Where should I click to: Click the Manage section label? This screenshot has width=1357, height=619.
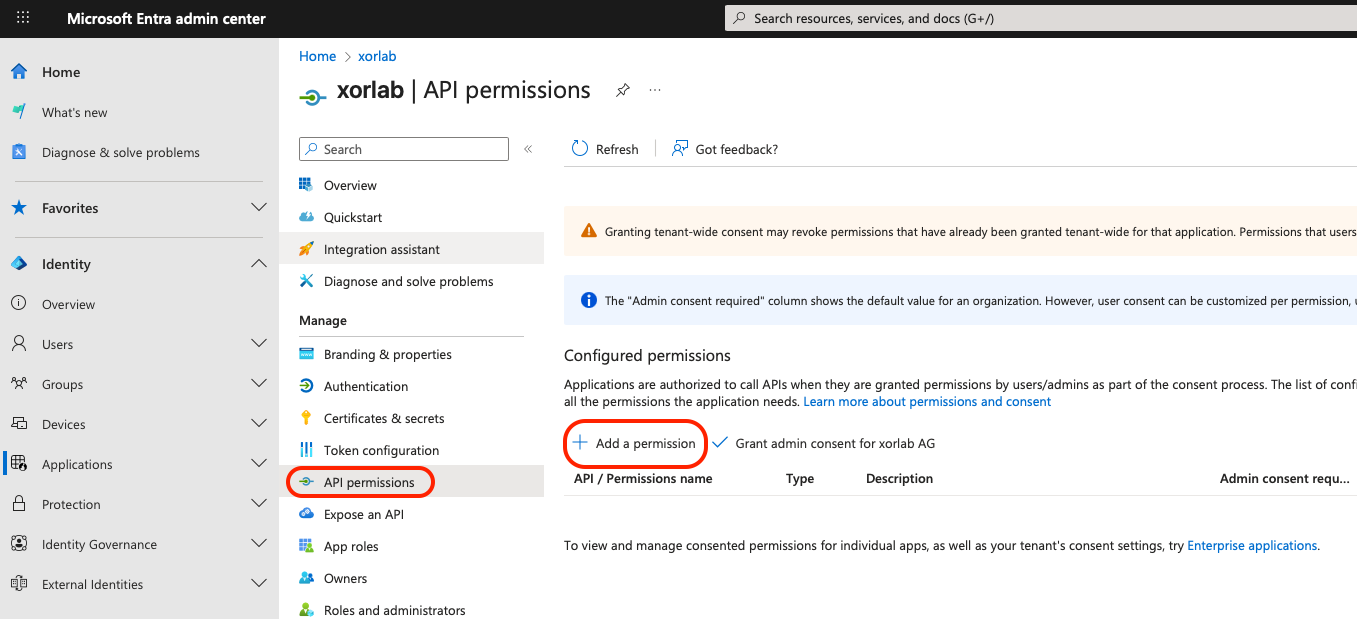coord(323,320)
